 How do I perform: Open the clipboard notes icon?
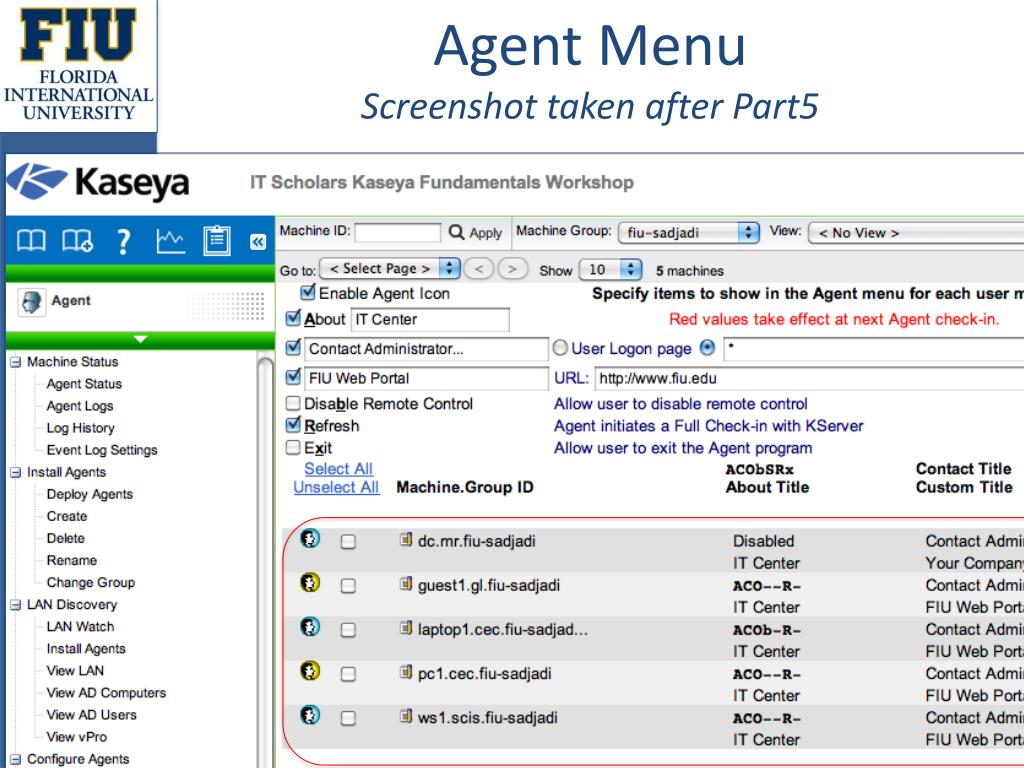[217, 241]
